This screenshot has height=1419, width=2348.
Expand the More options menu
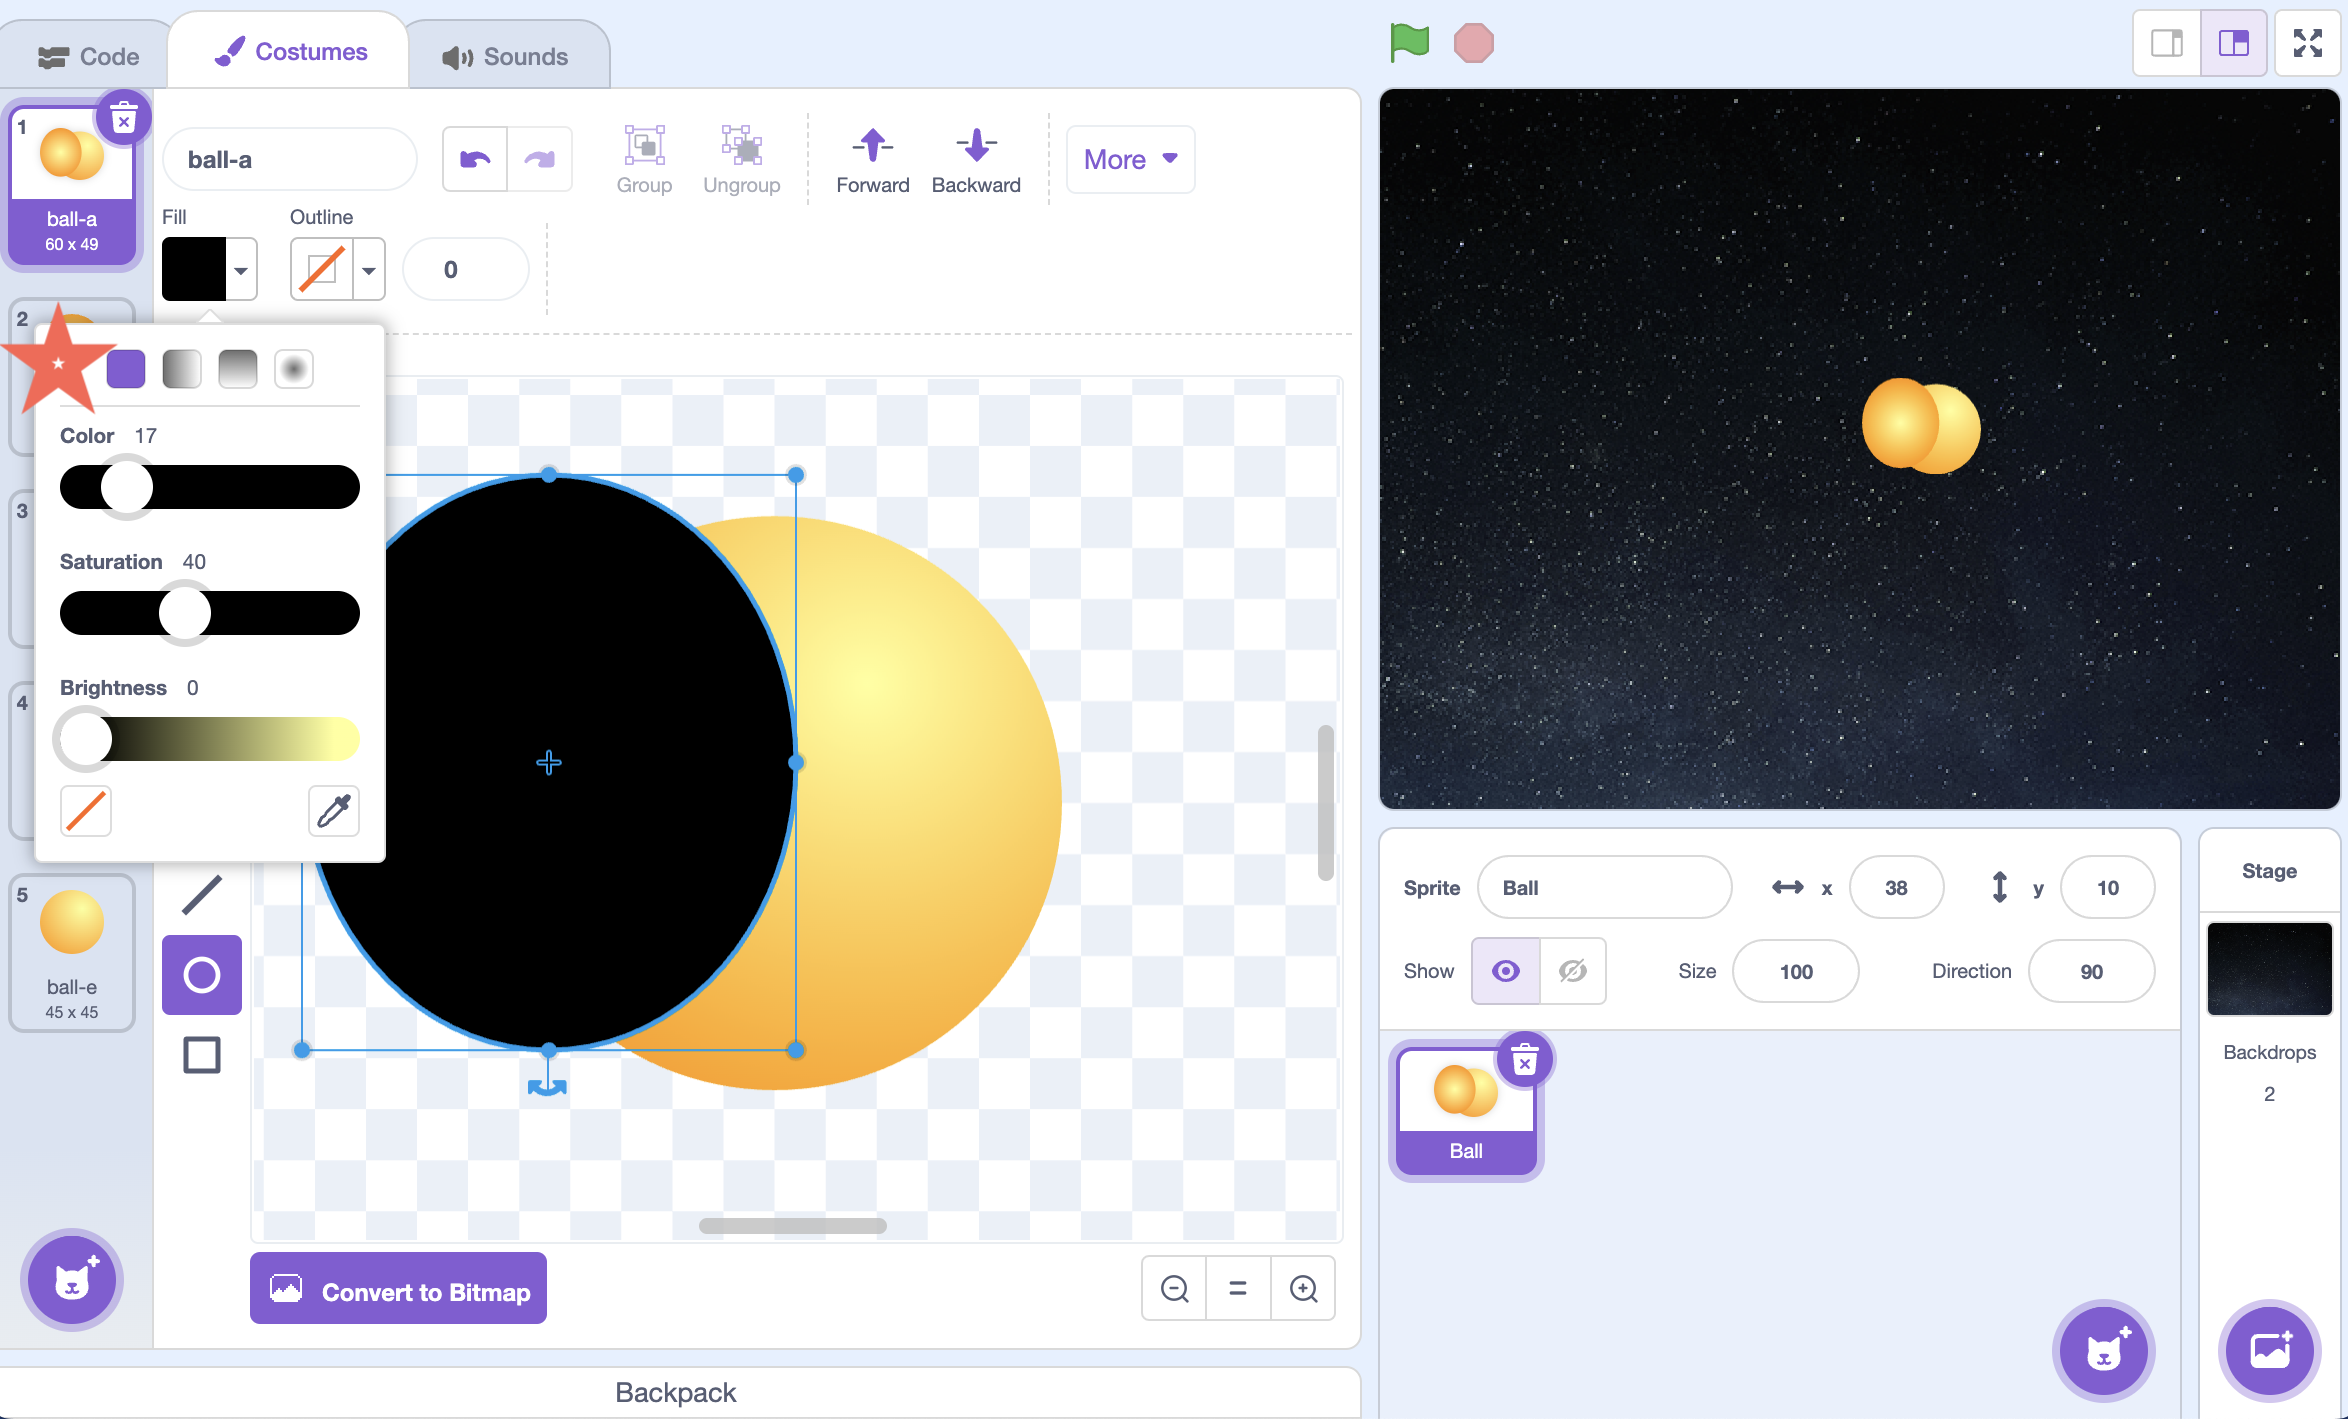pos(1129,159)
